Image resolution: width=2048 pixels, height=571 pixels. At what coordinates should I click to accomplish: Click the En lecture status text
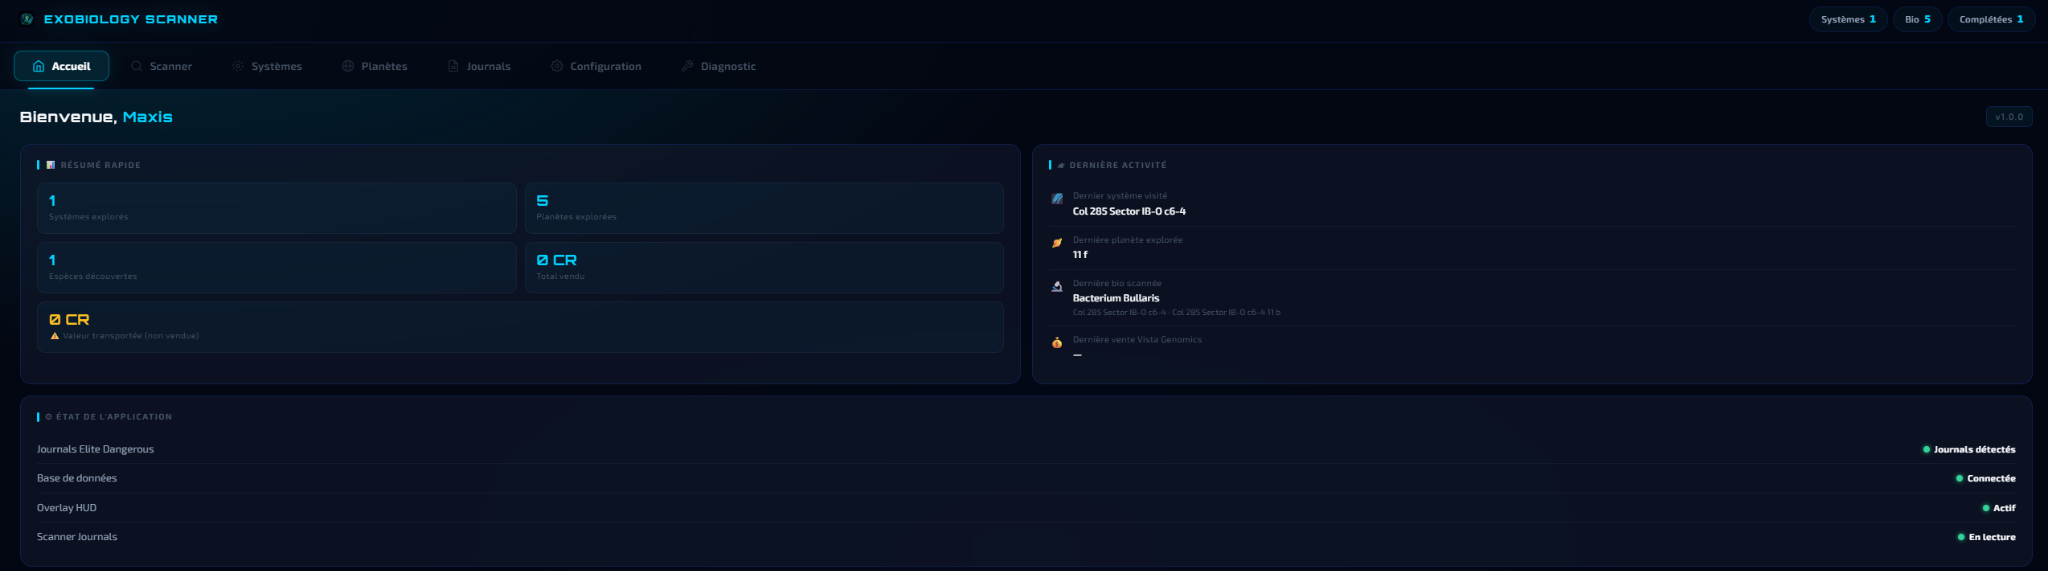tap(1992, 537)
